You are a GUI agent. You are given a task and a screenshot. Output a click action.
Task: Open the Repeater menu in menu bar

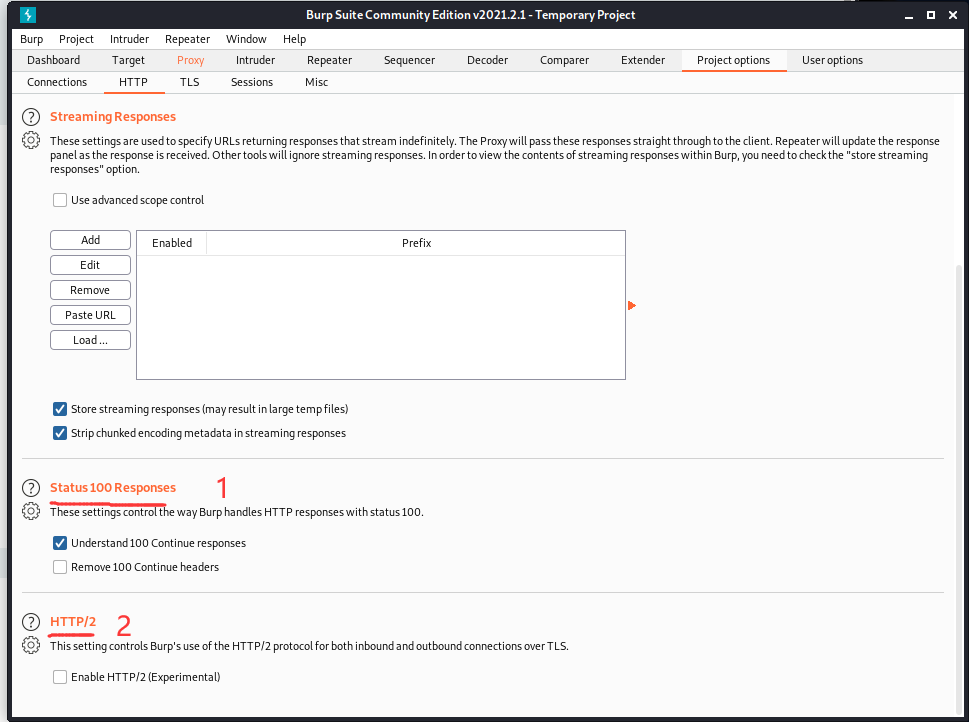tap(187, 39)
